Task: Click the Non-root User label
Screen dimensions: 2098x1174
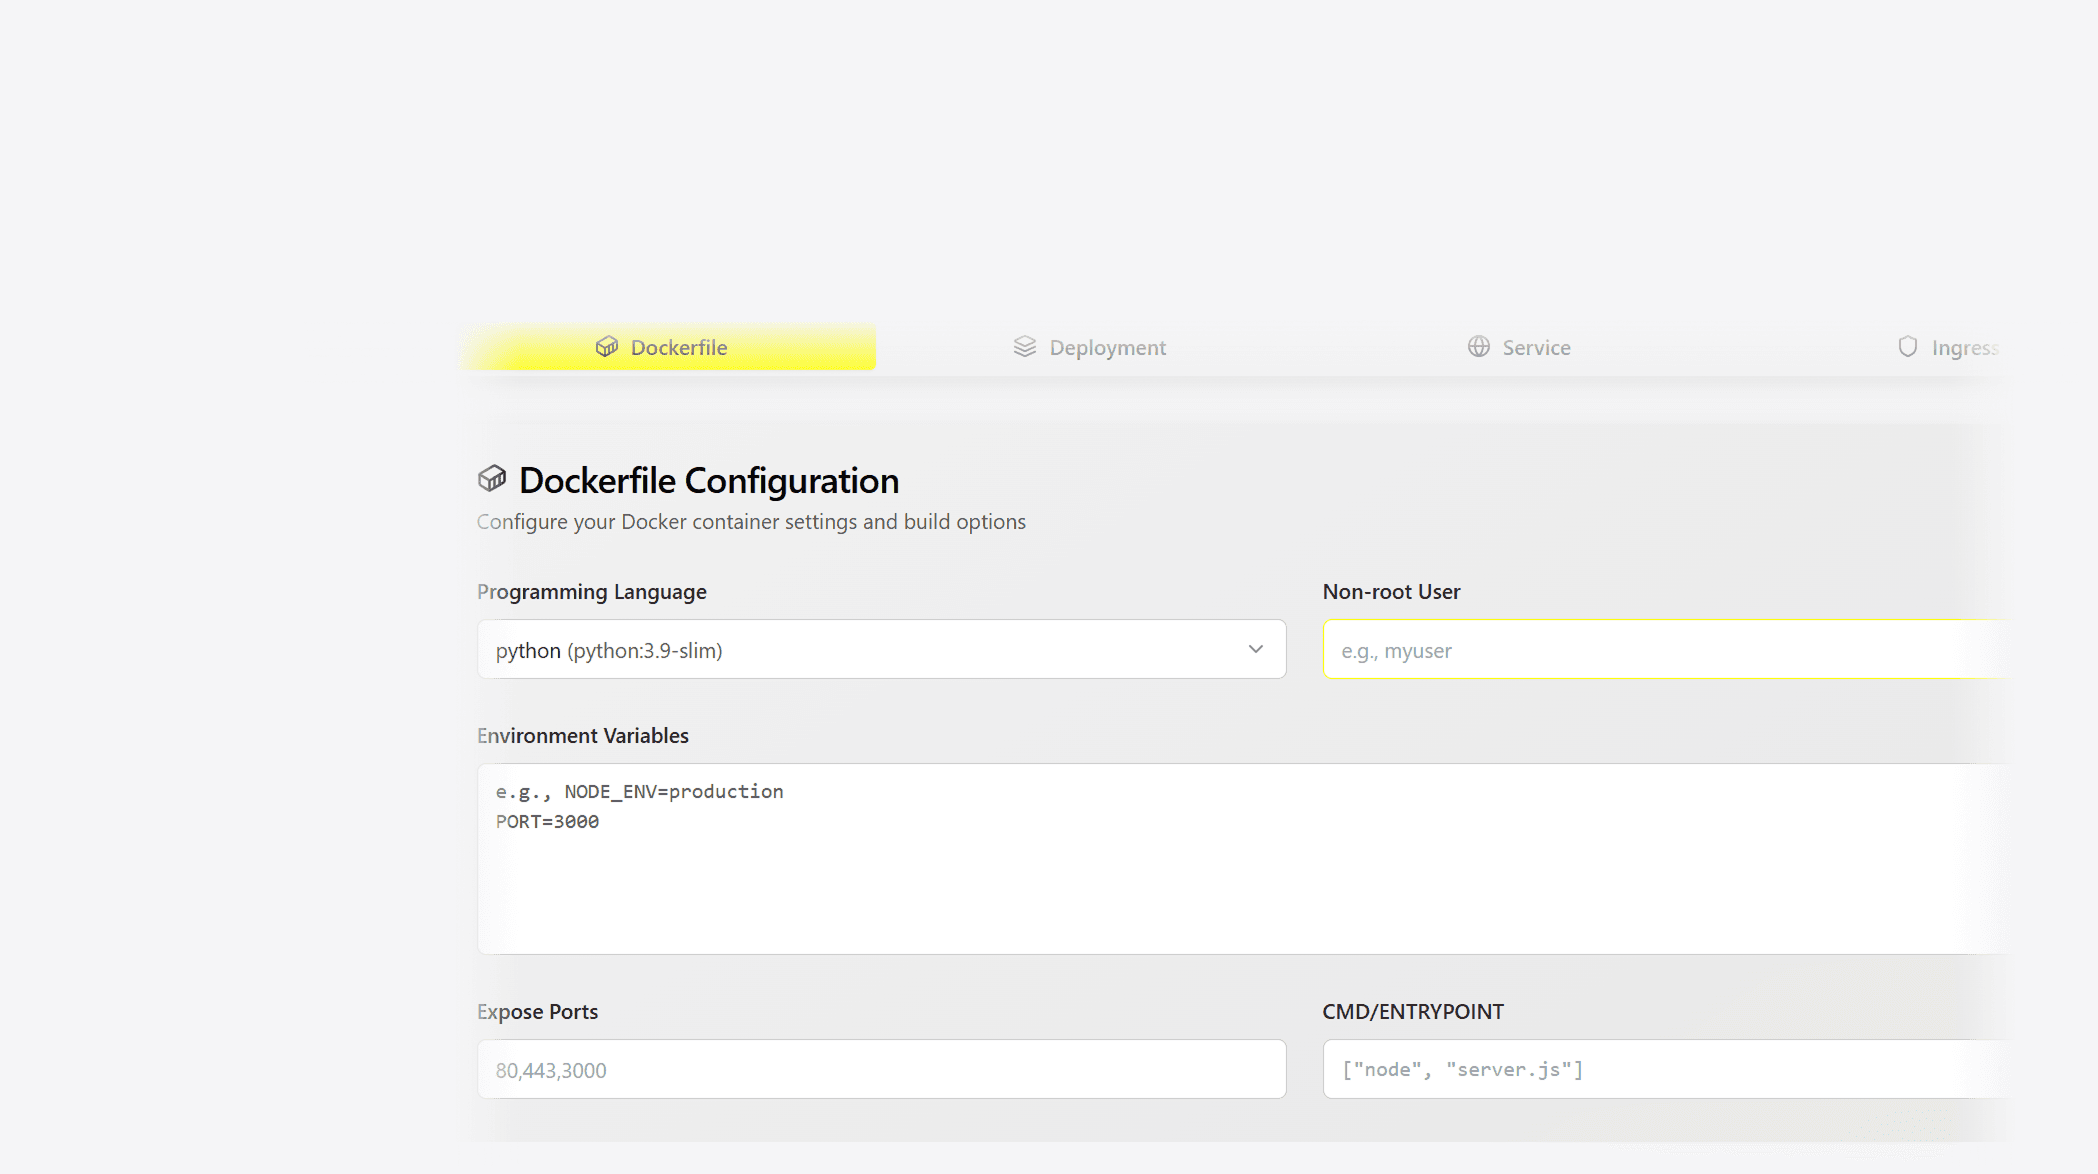Action: (x=1391, y=592)
